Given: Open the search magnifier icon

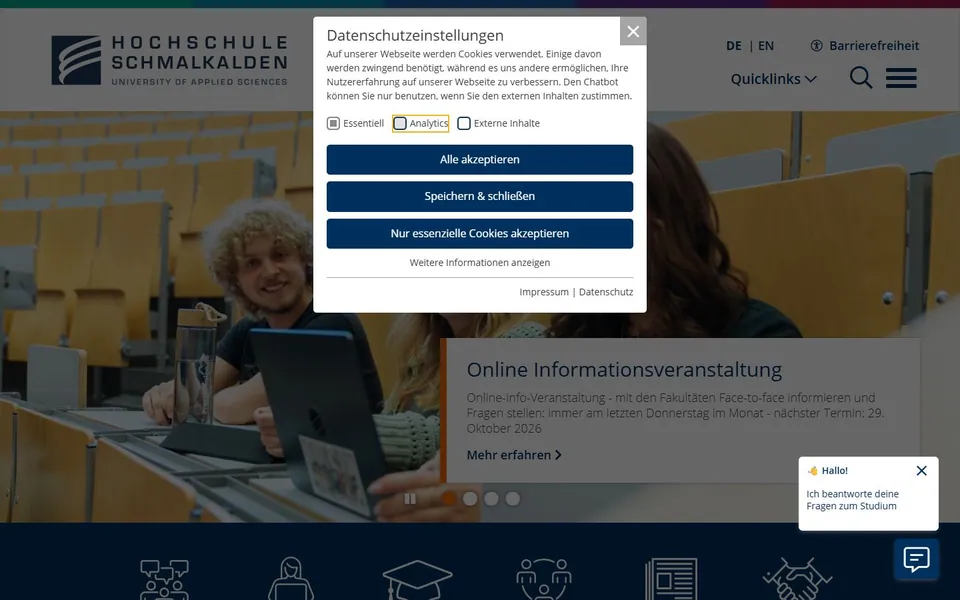Looking at the screenshot, I should click(x=861, y=78).
